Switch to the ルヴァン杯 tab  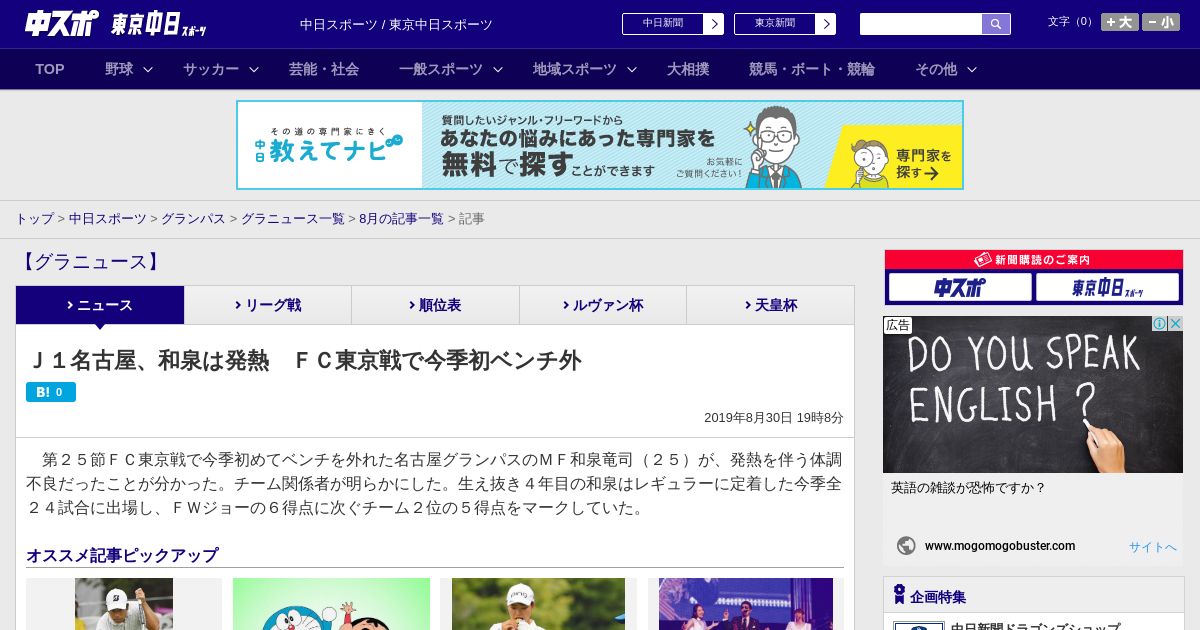(603, 305)
